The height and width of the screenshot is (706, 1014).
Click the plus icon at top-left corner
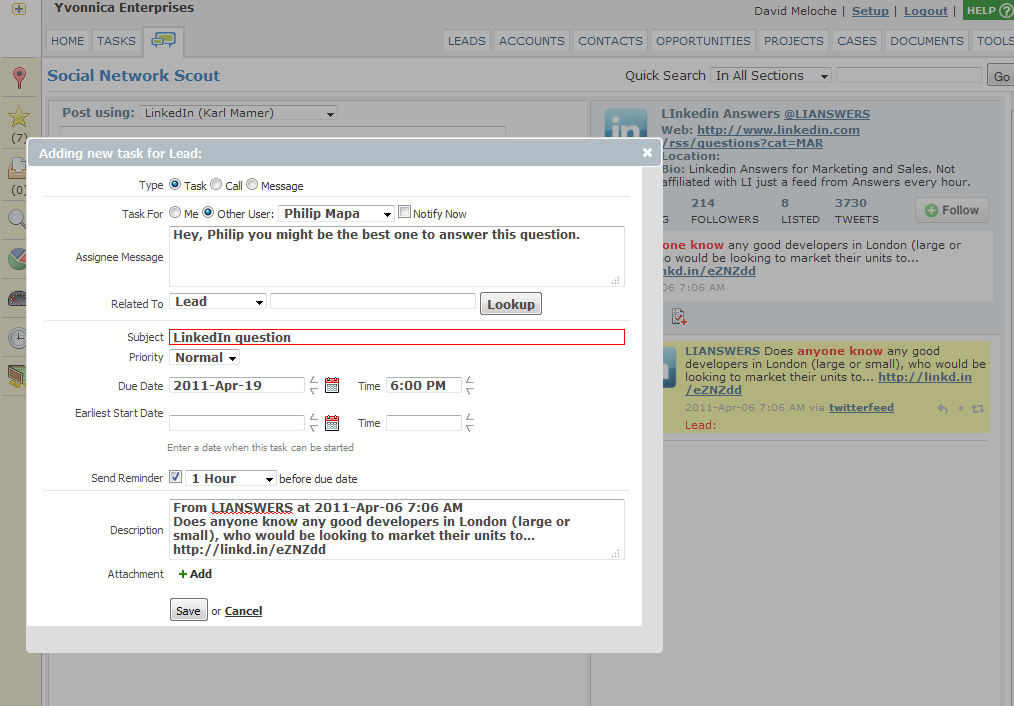[x=19, y=9]
